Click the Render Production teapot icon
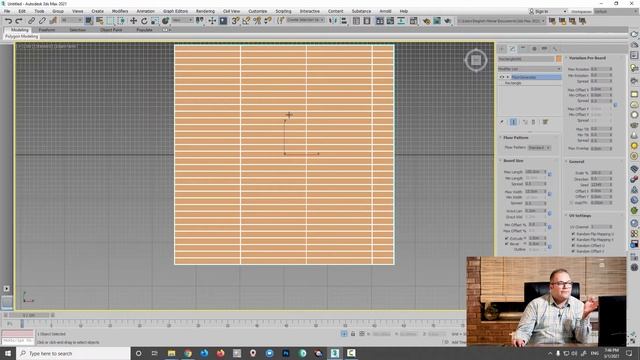The height and width of the screenshot is (360, 640). [448, 20]
